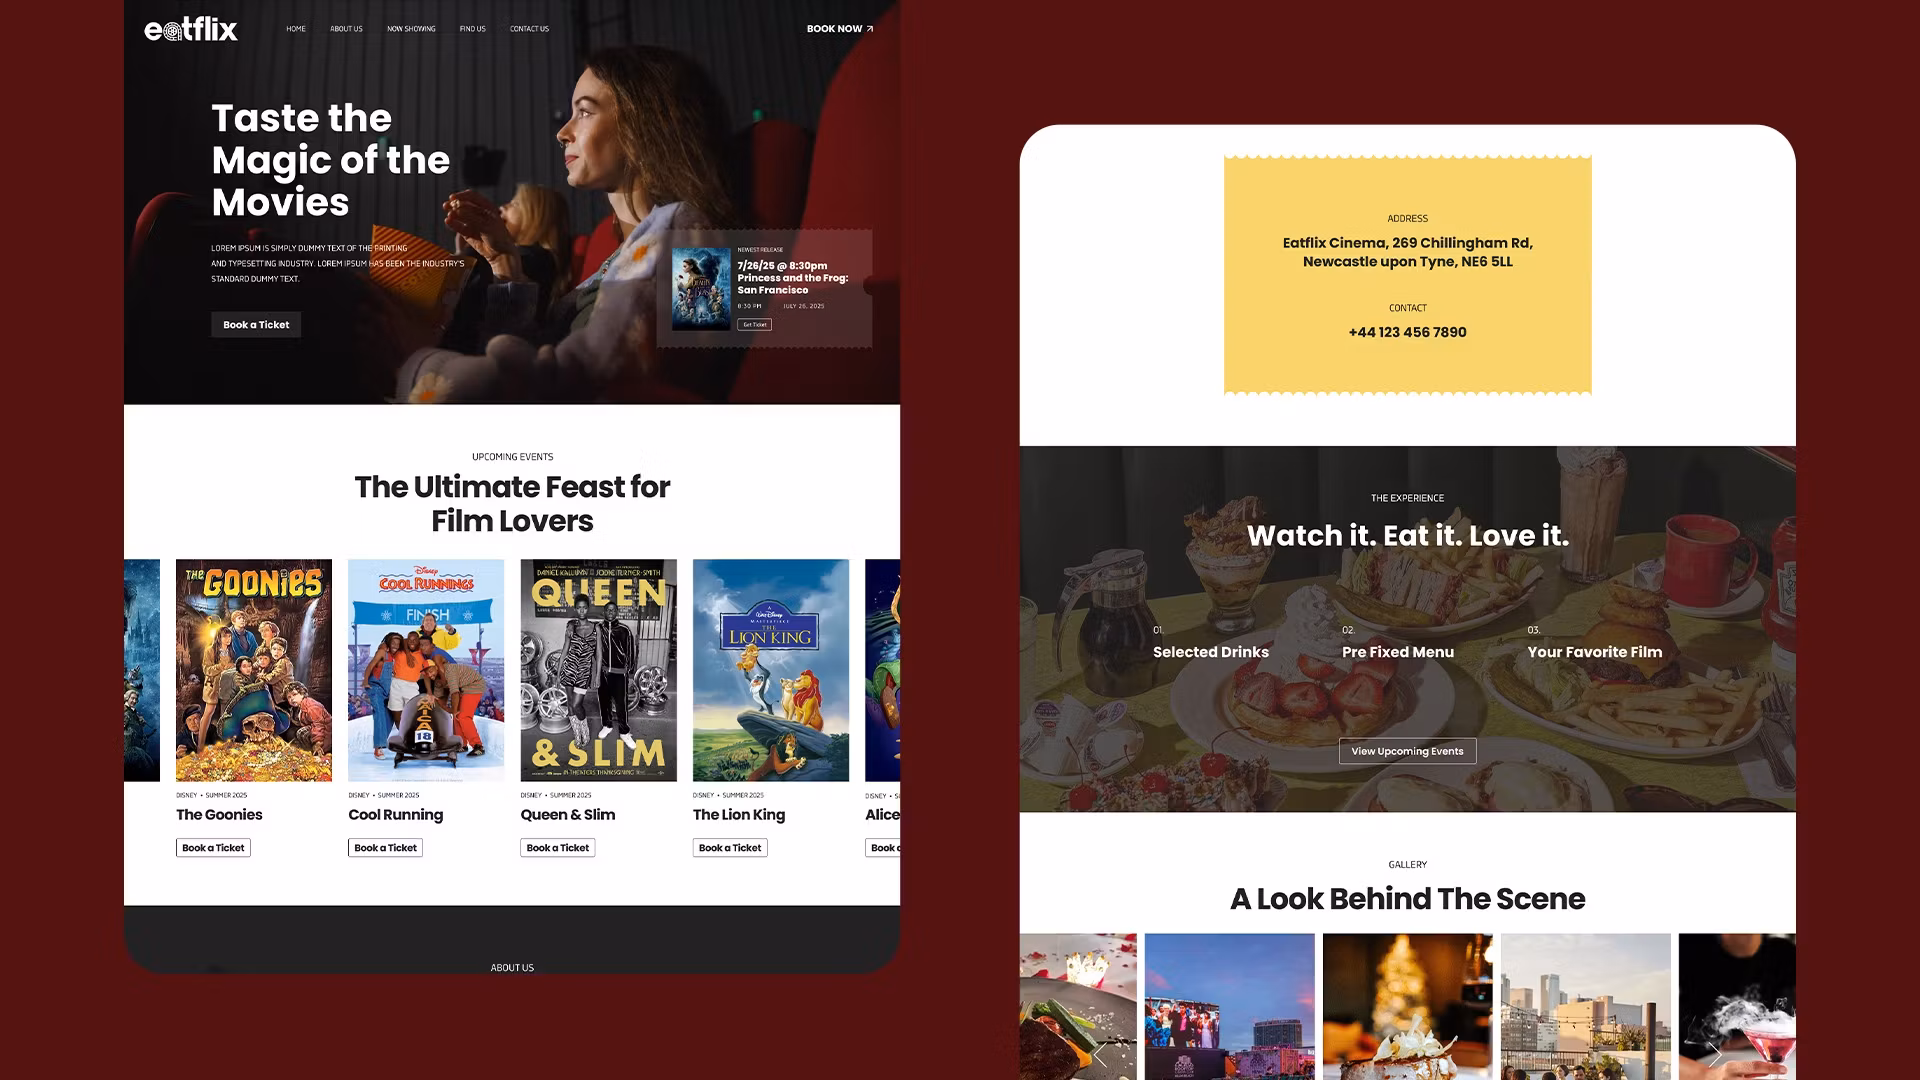Screen dimensions: 1920x1080
Task: Open Contact Us in navigation
Action: click(x=529, y=29)
